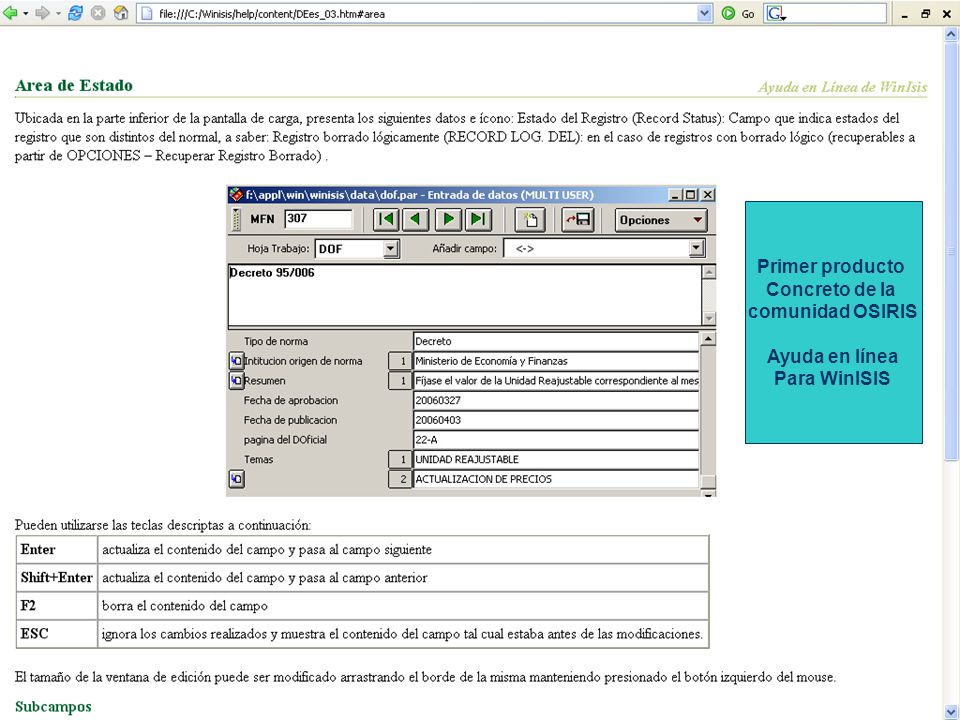Click the Temas field label
The image size is (960, 720).
tap(258, 459)
